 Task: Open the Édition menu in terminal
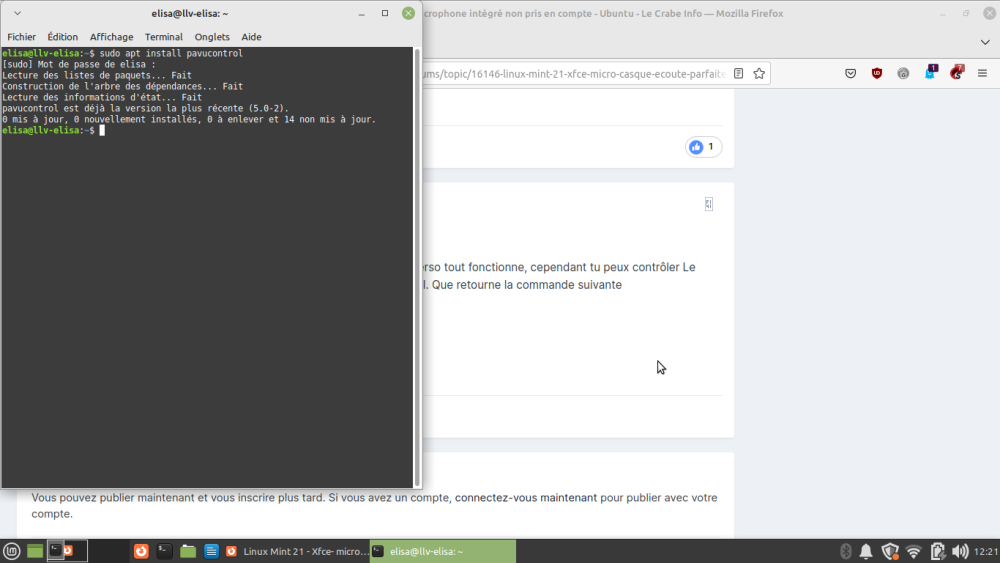pyautogui.click(x=62, y=37)
